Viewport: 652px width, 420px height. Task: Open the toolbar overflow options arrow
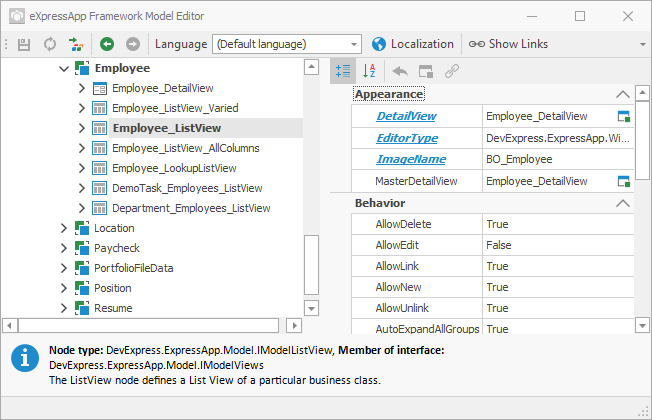[x=643, y=44]
